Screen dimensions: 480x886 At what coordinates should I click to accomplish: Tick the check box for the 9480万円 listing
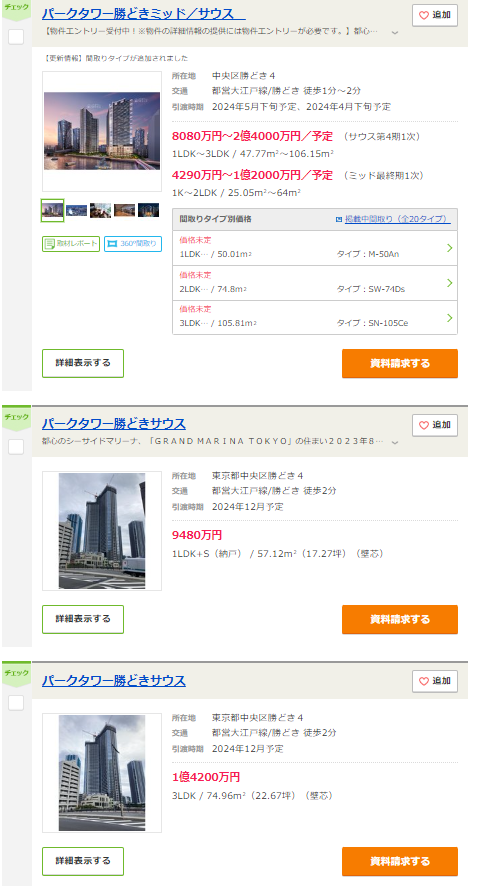pos(16,447)
